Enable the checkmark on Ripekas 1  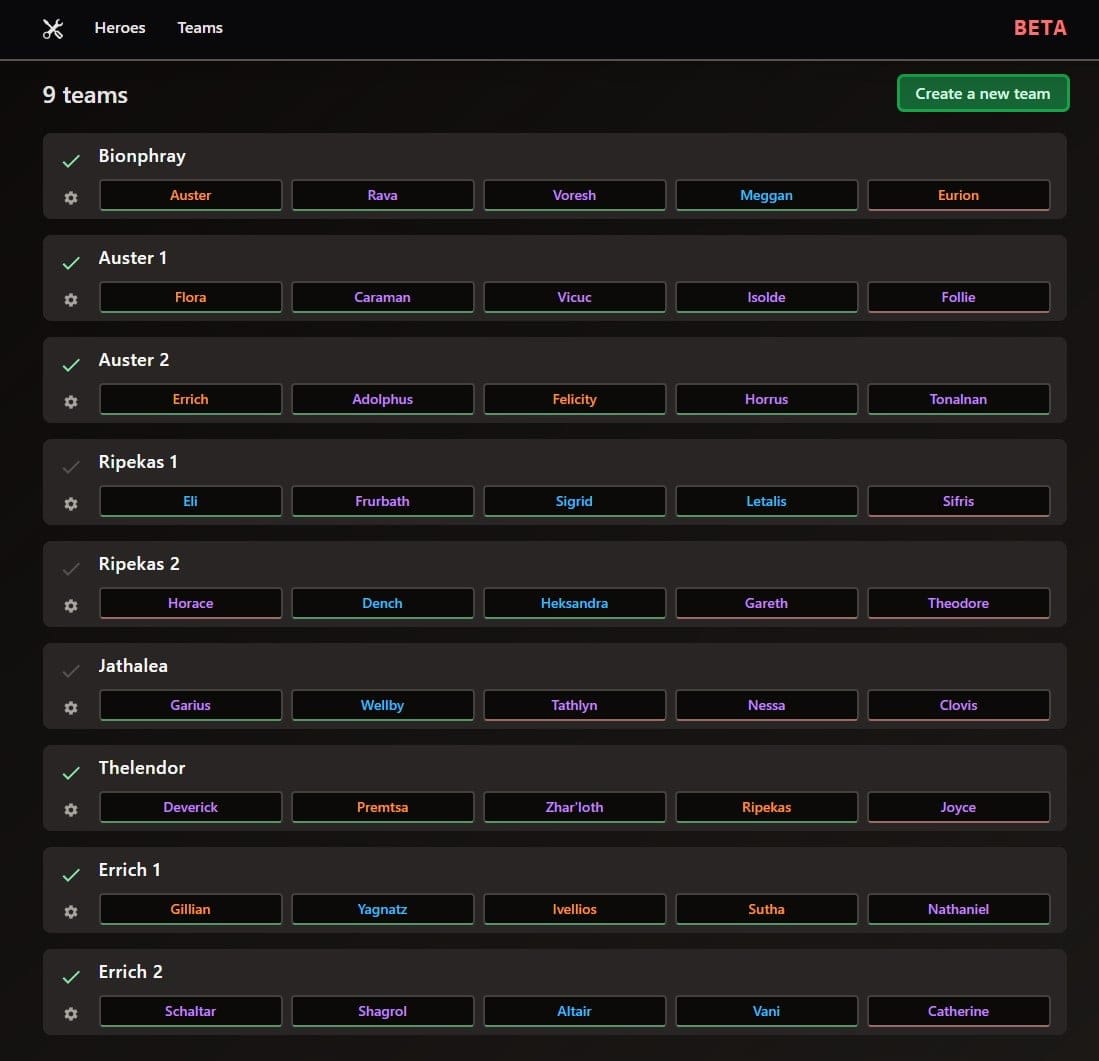coord(70,466)
